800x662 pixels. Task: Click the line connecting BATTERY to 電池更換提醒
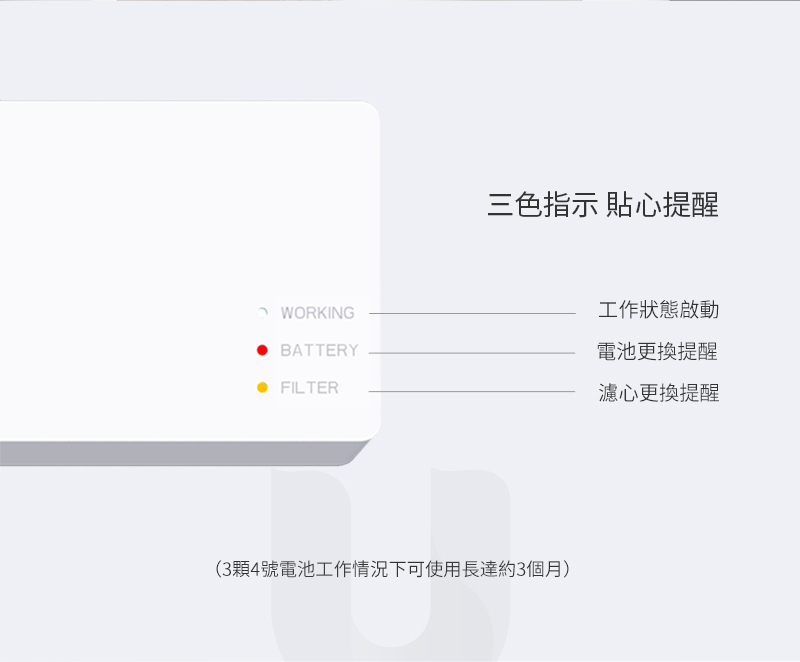tap(472, 353)
